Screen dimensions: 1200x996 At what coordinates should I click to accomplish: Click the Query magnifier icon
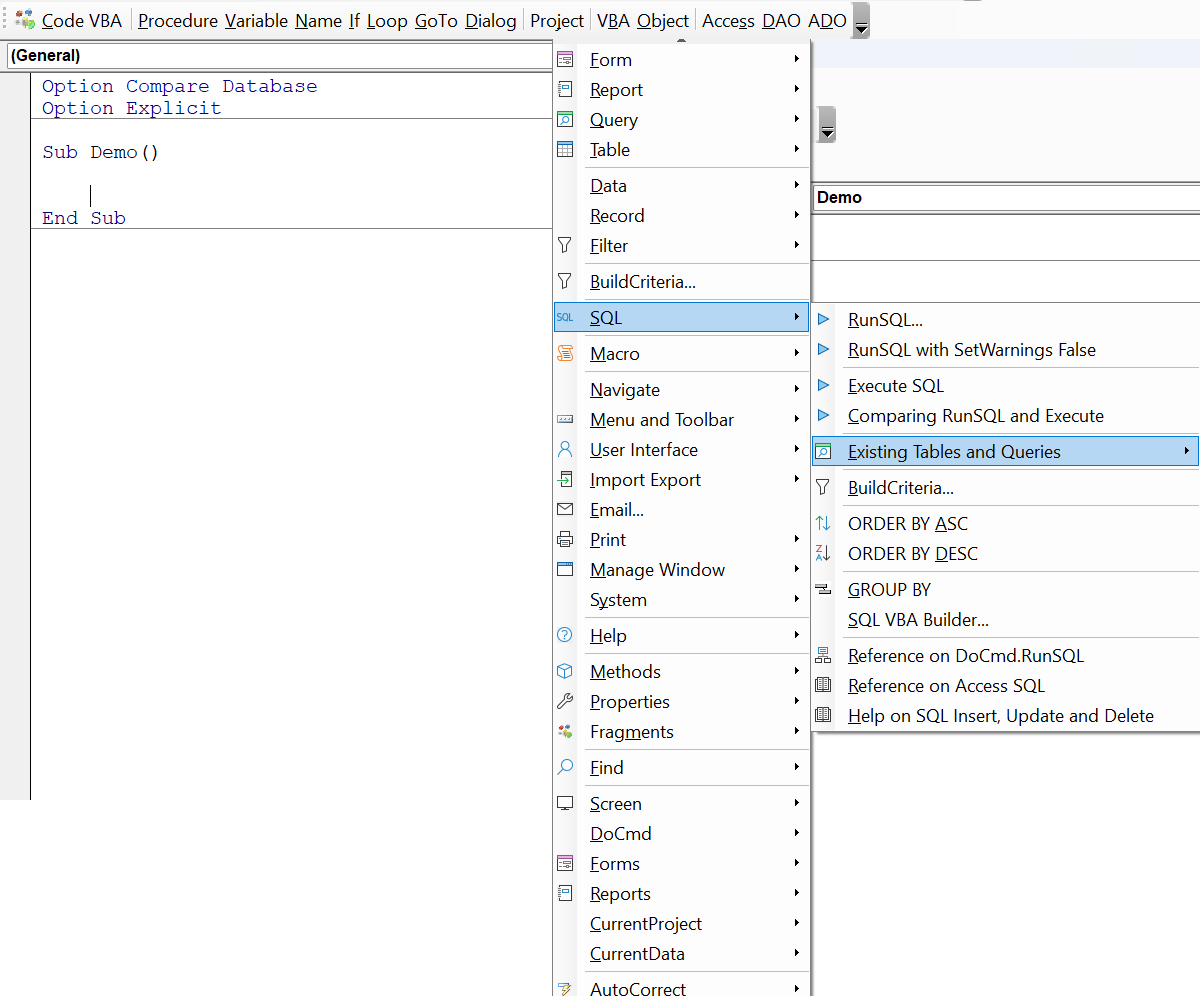[565, 120]
